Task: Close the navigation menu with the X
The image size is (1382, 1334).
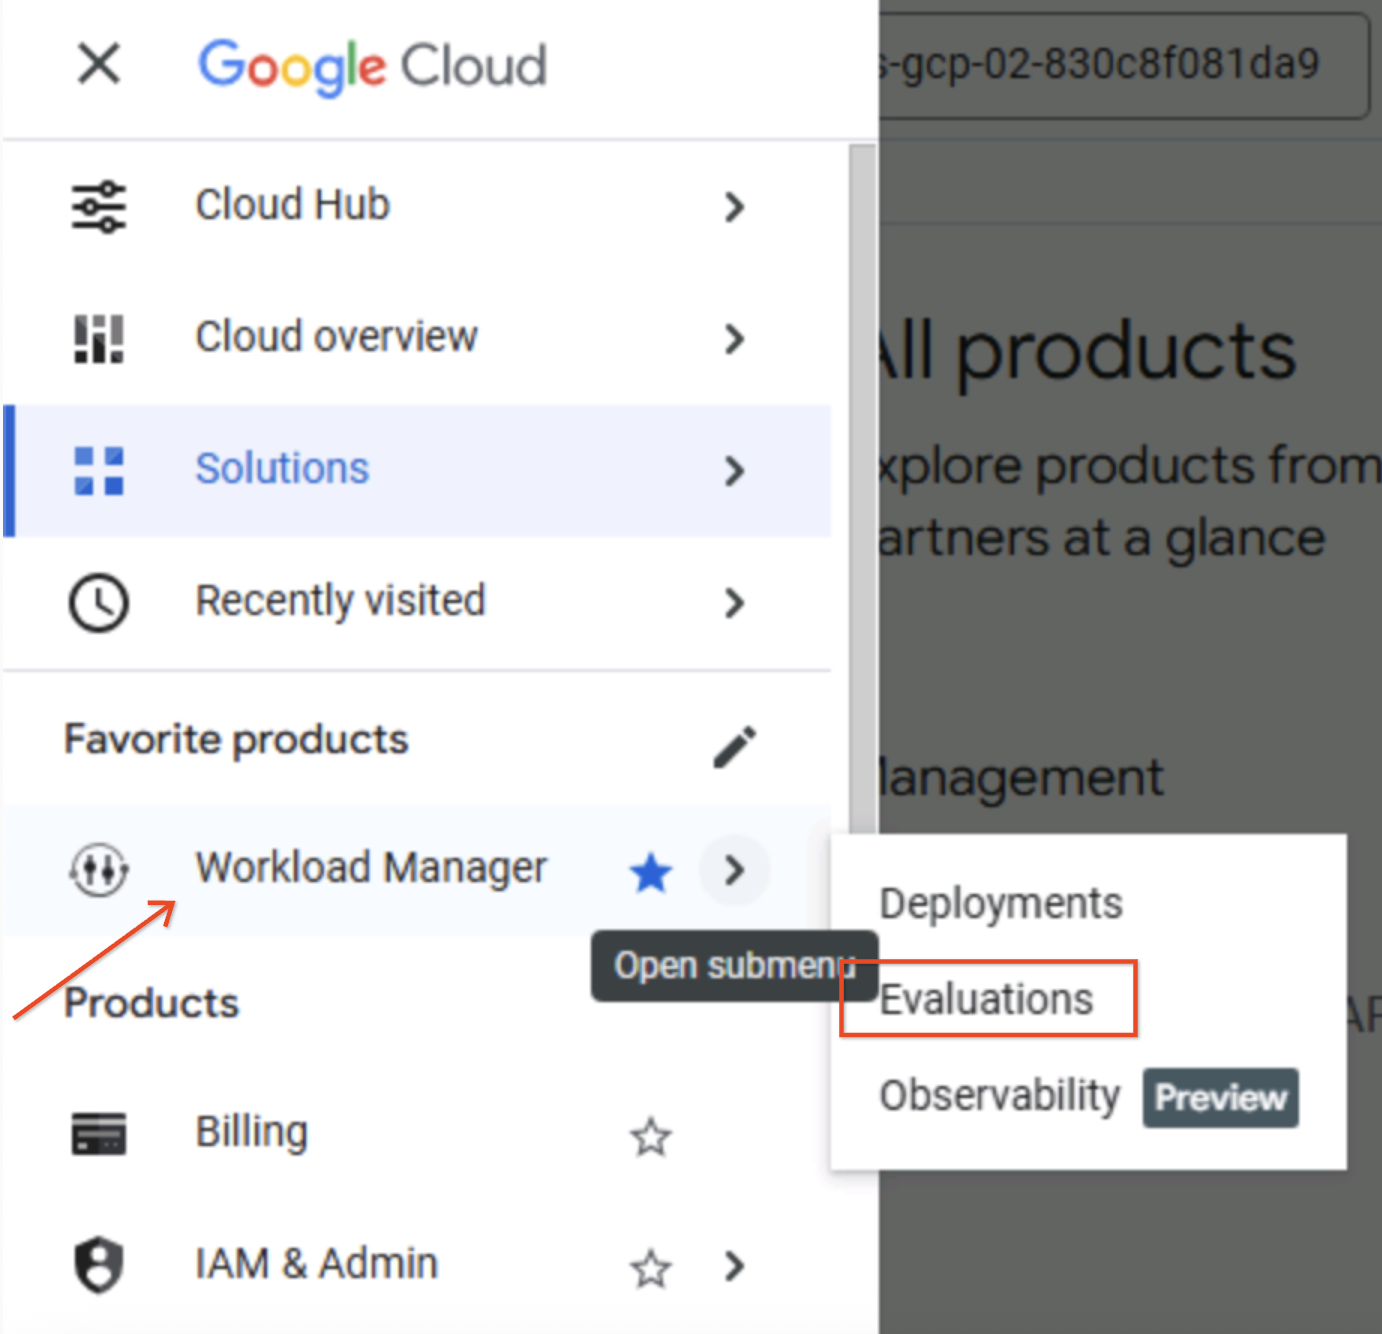Action: tap(98, 63)
